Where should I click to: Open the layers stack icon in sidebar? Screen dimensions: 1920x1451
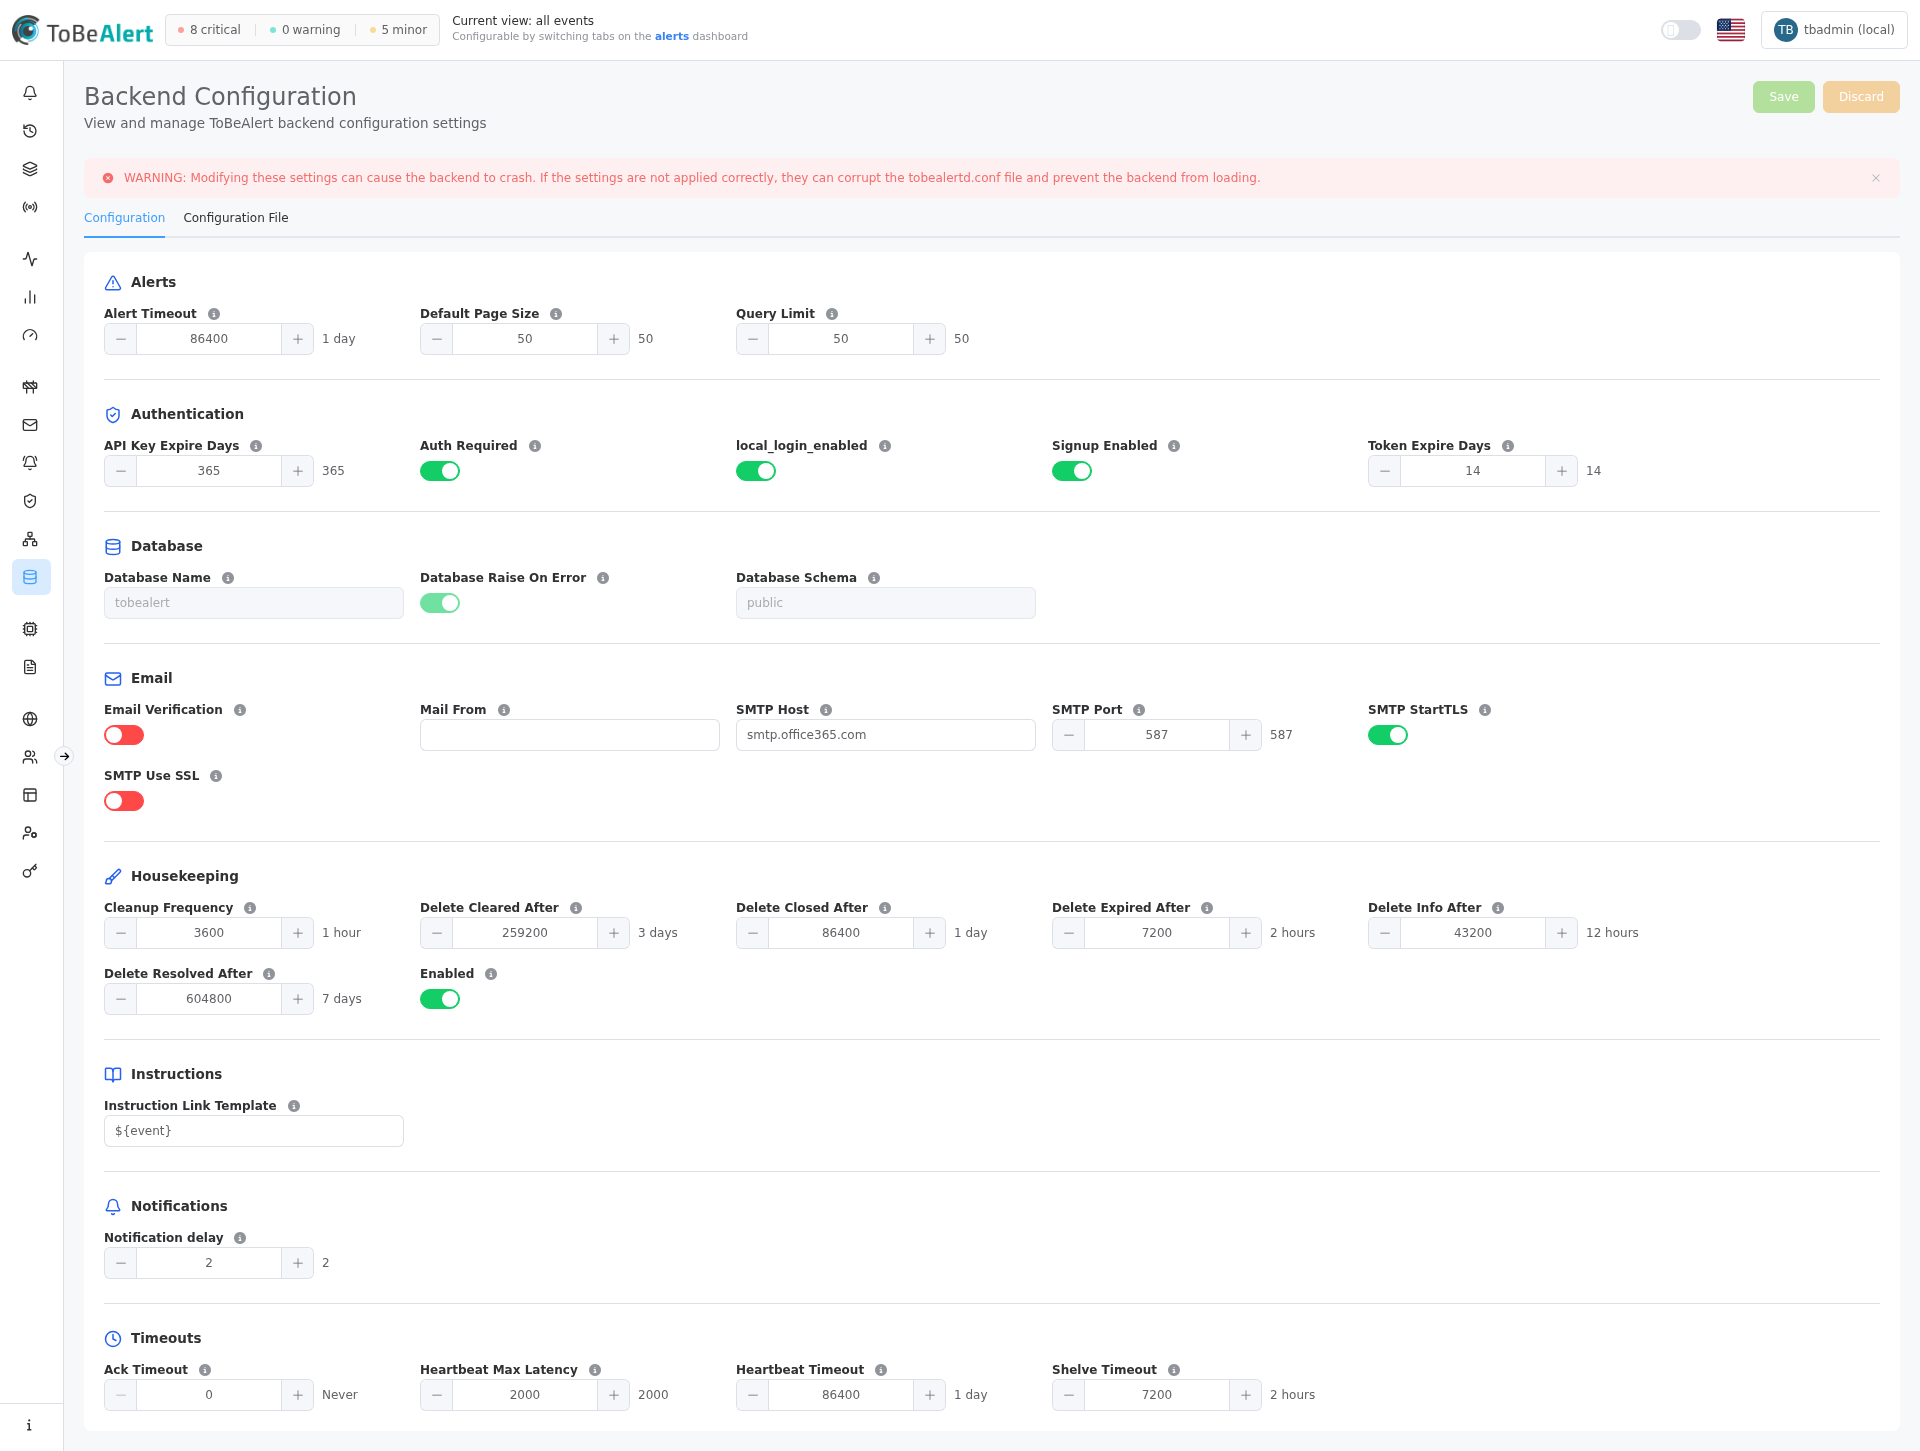pos(30,169)
